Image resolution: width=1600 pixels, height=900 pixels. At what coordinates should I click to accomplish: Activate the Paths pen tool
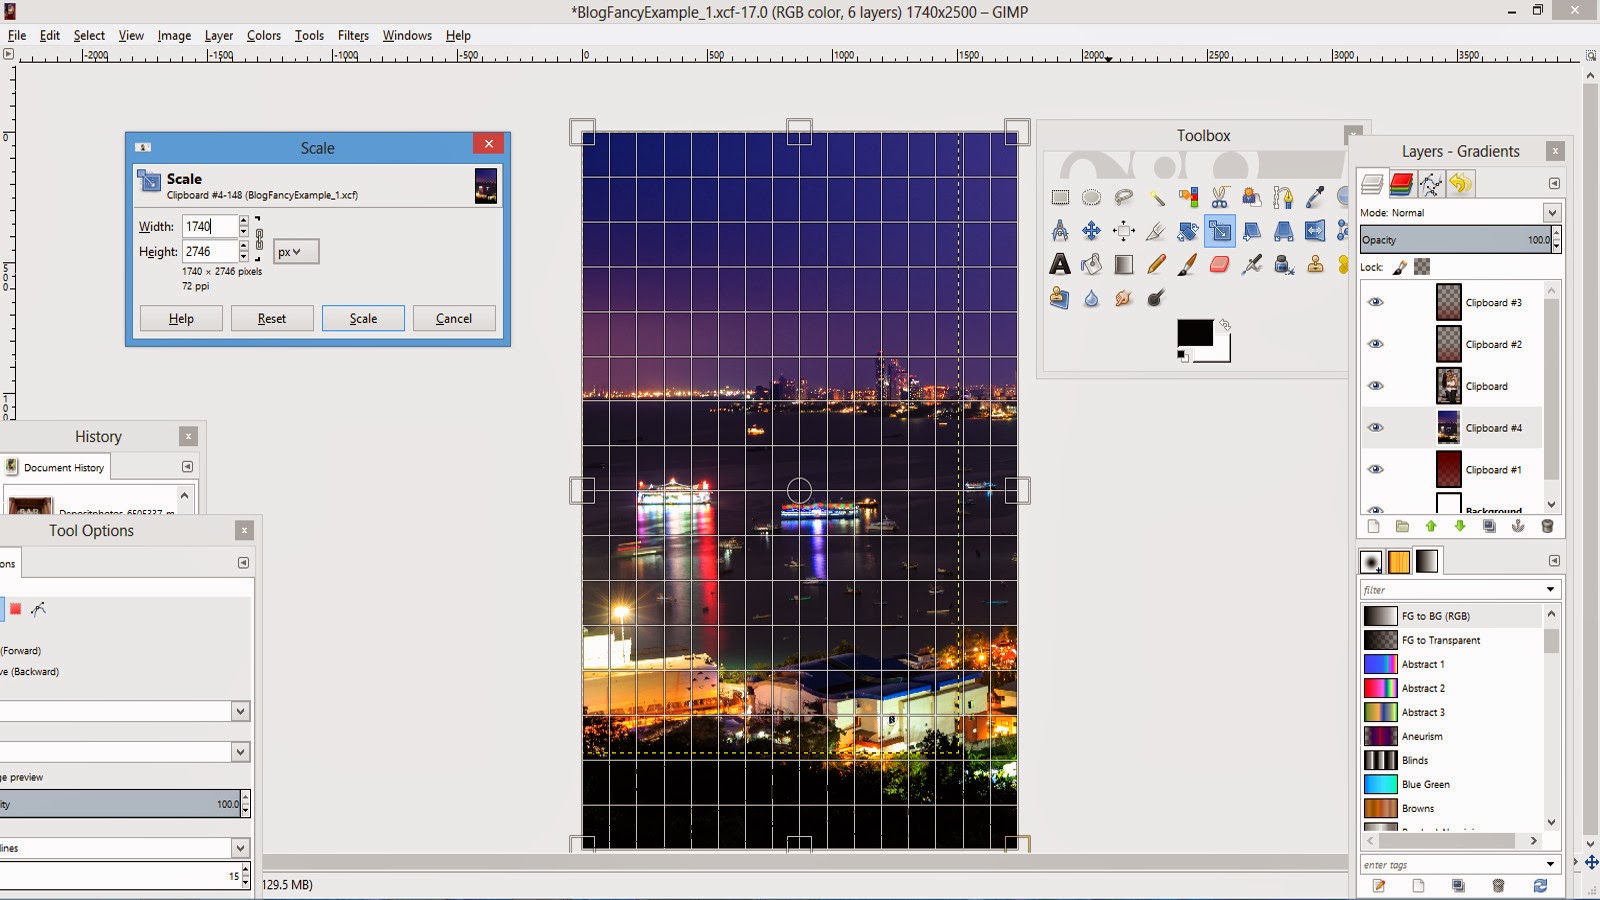tap(1284, 198)
